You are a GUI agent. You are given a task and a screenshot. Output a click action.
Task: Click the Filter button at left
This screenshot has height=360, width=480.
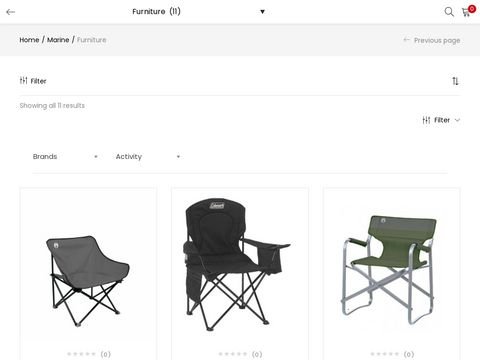click(33, 81)
